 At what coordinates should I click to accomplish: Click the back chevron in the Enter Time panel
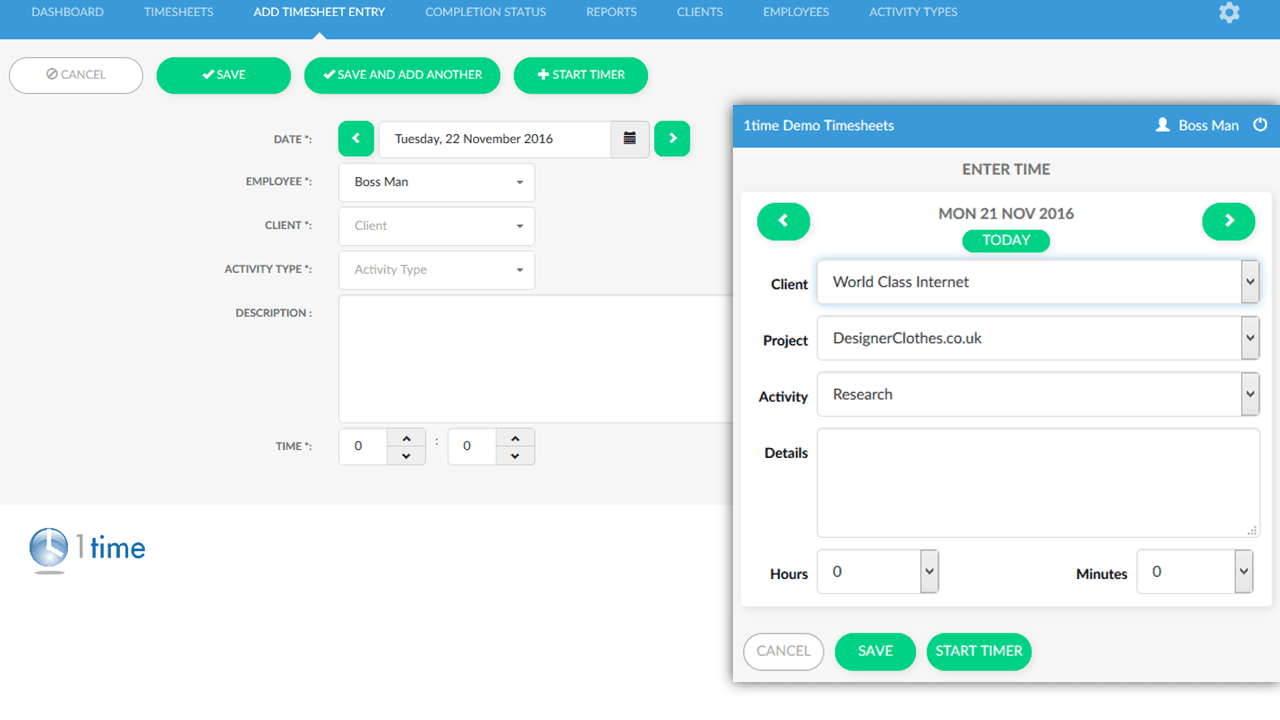pos(783,221)
